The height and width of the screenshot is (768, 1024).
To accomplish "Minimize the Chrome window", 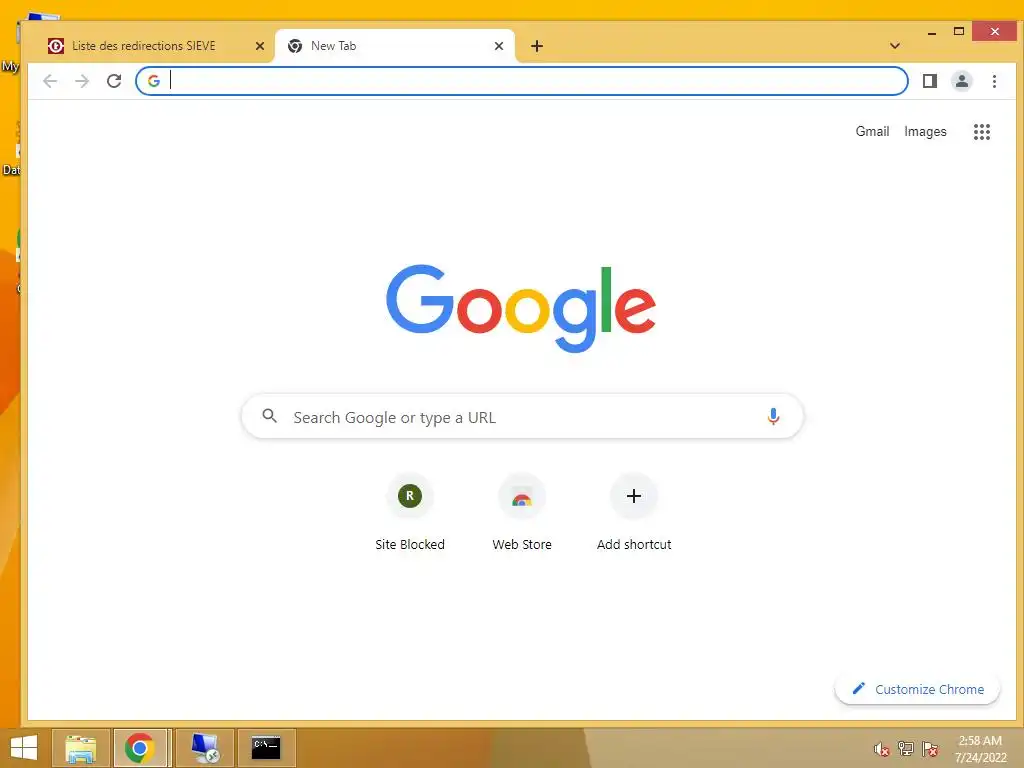I will [932, 32].
